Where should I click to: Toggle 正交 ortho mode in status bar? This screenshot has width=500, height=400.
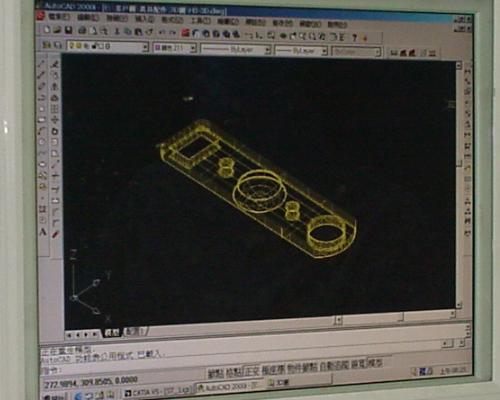(x=252, y=371)
